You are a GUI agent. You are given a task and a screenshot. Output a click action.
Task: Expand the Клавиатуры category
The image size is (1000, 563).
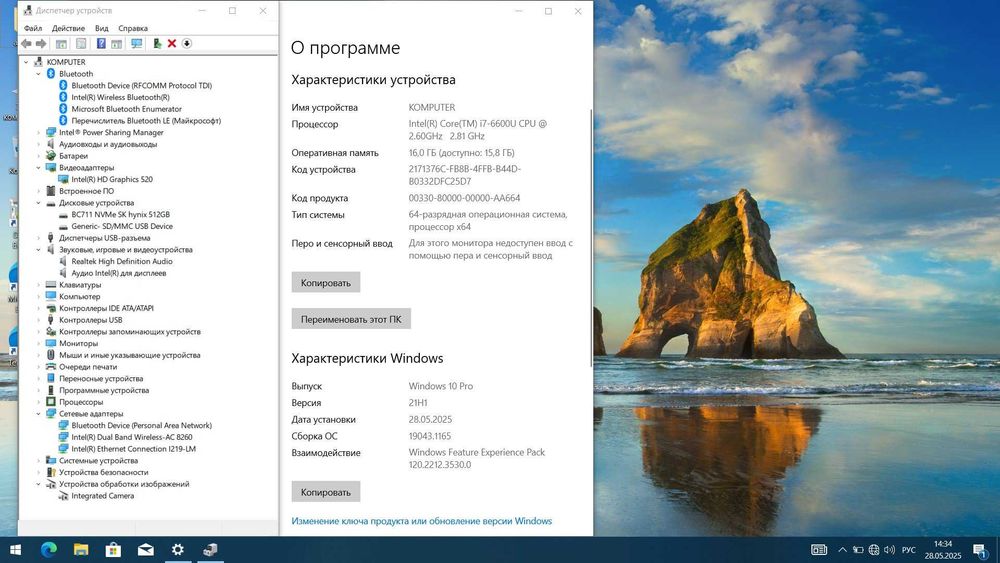click(38, 285)
